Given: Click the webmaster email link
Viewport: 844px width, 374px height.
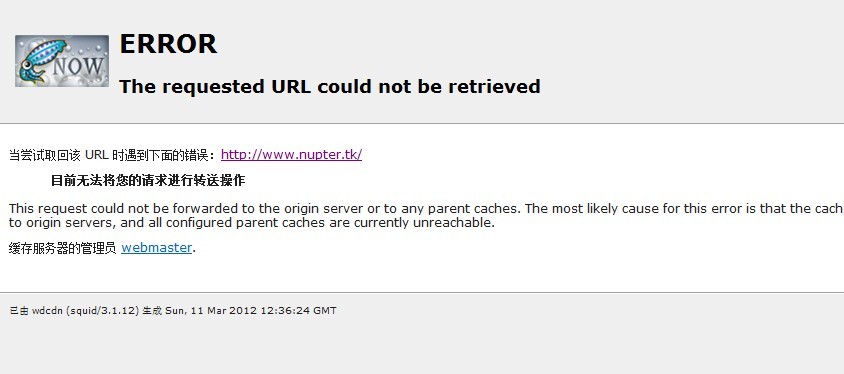Looking at the screenshot, I should tap(157, 248).
